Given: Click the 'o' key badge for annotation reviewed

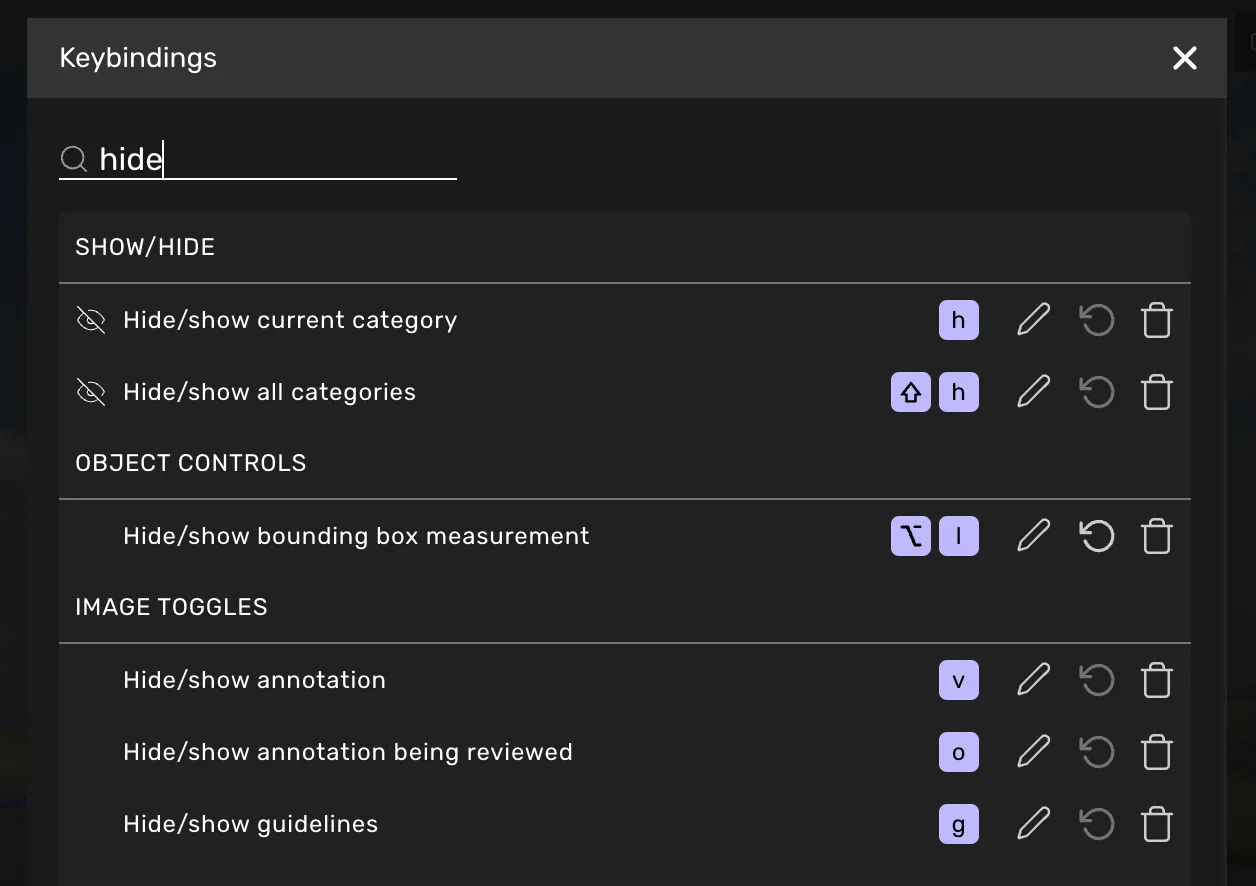Looking at the screenshot, I should pos(959,752).
